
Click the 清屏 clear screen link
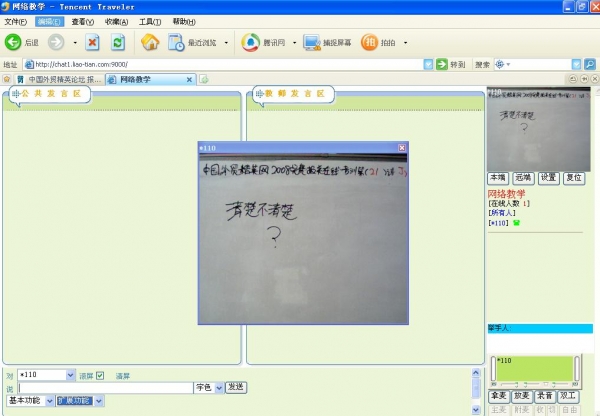[122, 376]
